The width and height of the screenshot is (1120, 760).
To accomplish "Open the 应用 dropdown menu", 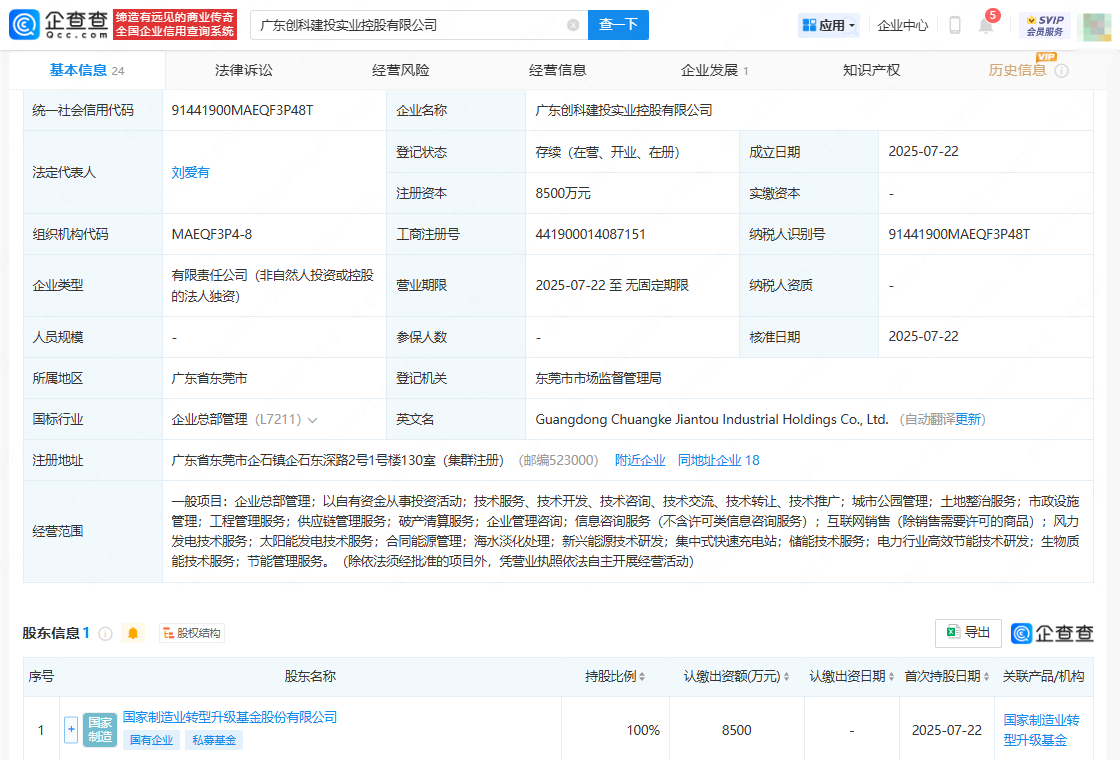I will [829, 25].
